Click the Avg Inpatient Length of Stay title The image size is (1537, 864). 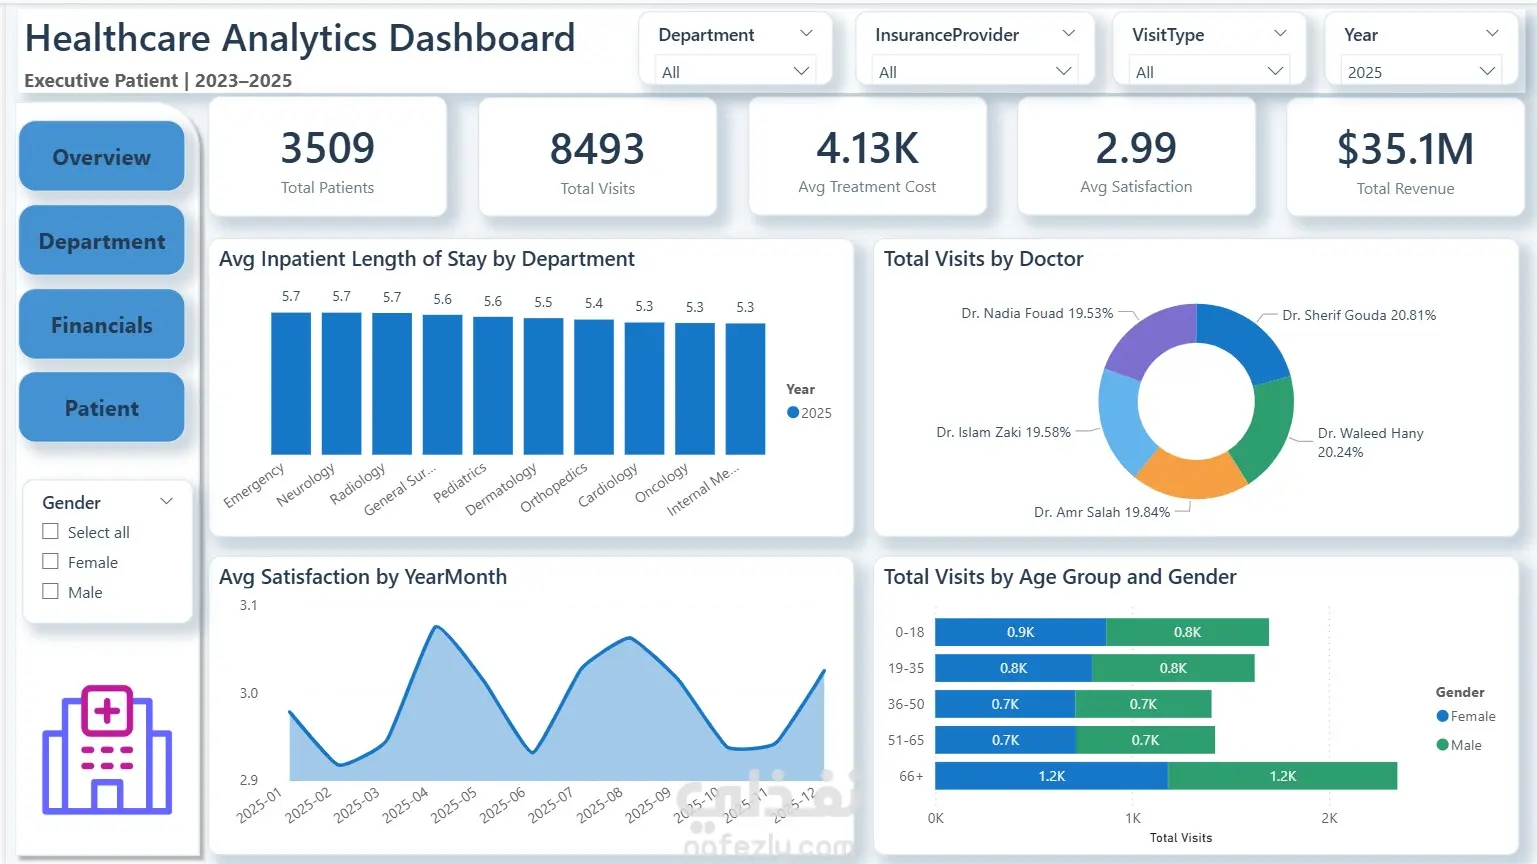[x=427, y=259]
